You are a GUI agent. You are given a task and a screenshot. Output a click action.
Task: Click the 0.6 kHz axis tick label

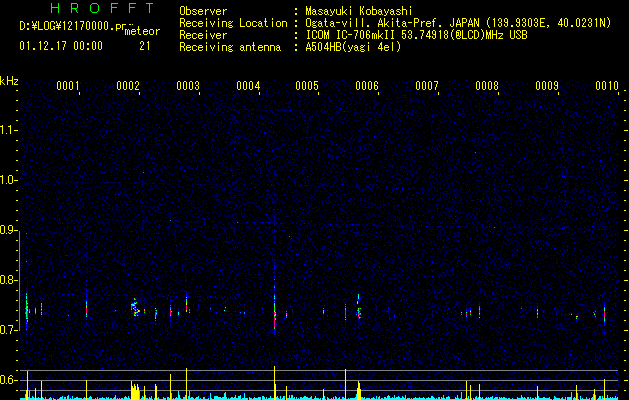point(7,380)
